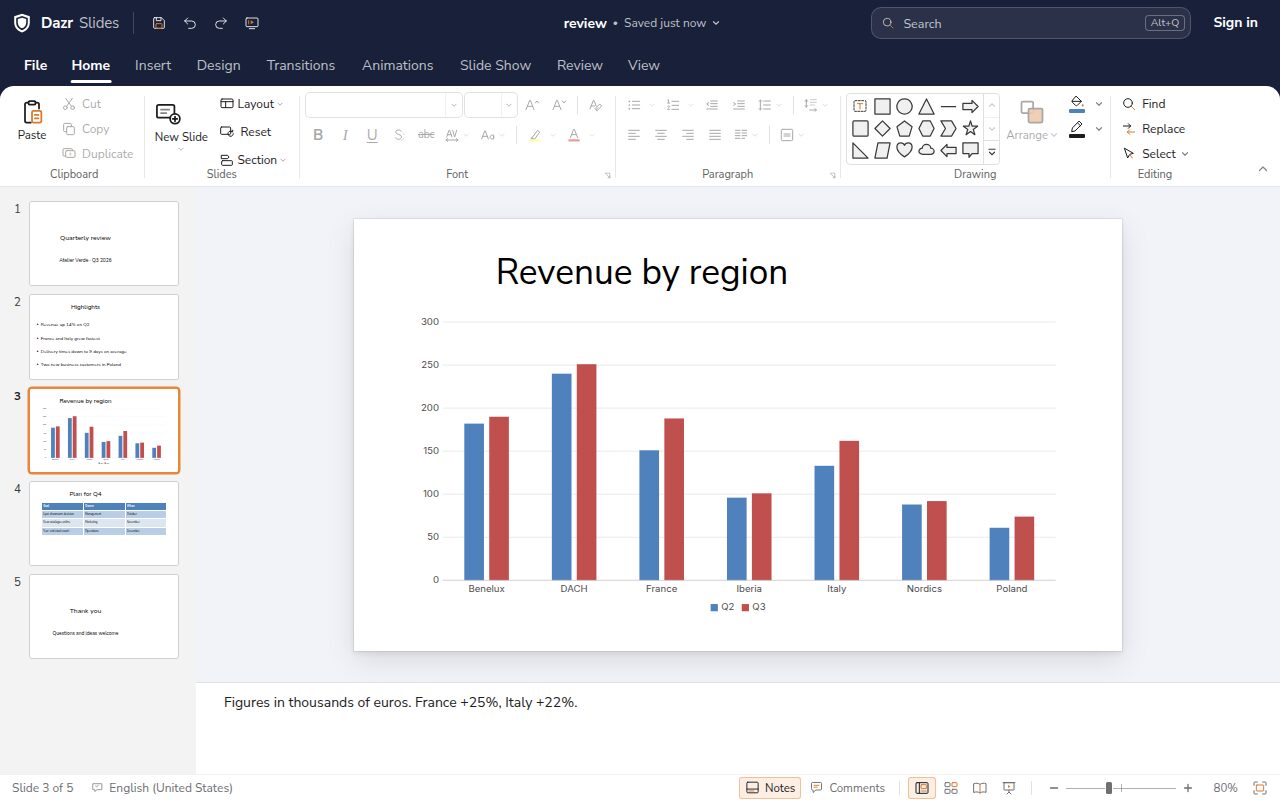Choose the right arrow shape
This screenshot has width=1280, height=800.
point(970,106)
